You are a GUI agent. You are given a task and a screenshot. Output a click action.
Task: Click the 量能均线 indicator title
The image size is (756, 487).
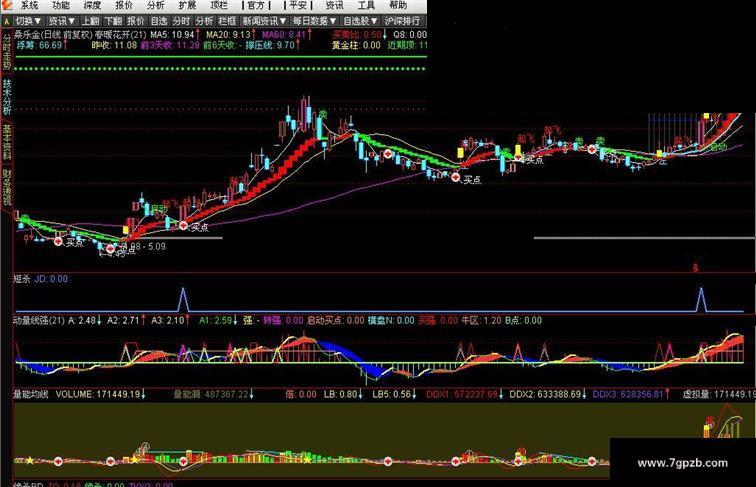click(30, 394)
